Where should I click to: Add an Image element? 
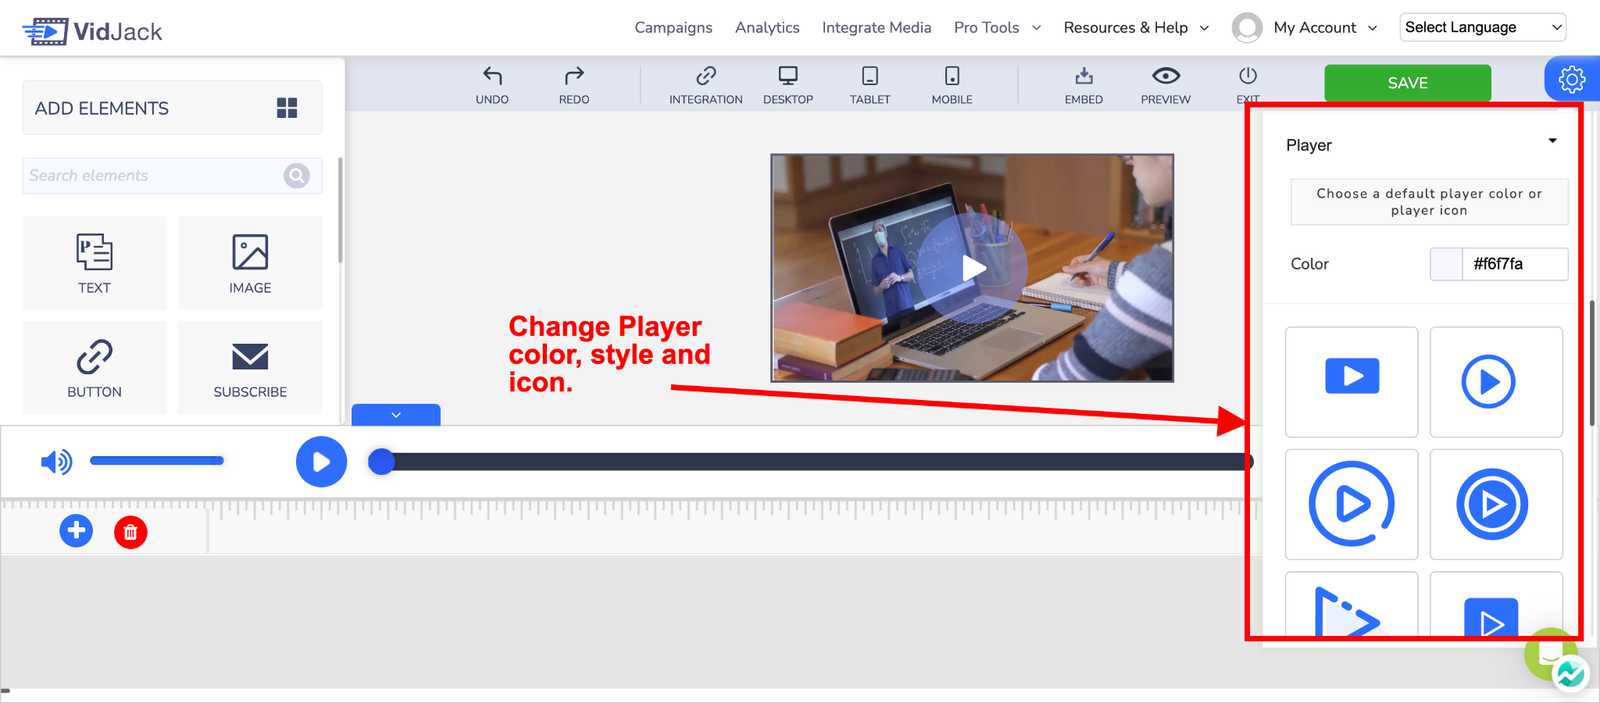250,263
